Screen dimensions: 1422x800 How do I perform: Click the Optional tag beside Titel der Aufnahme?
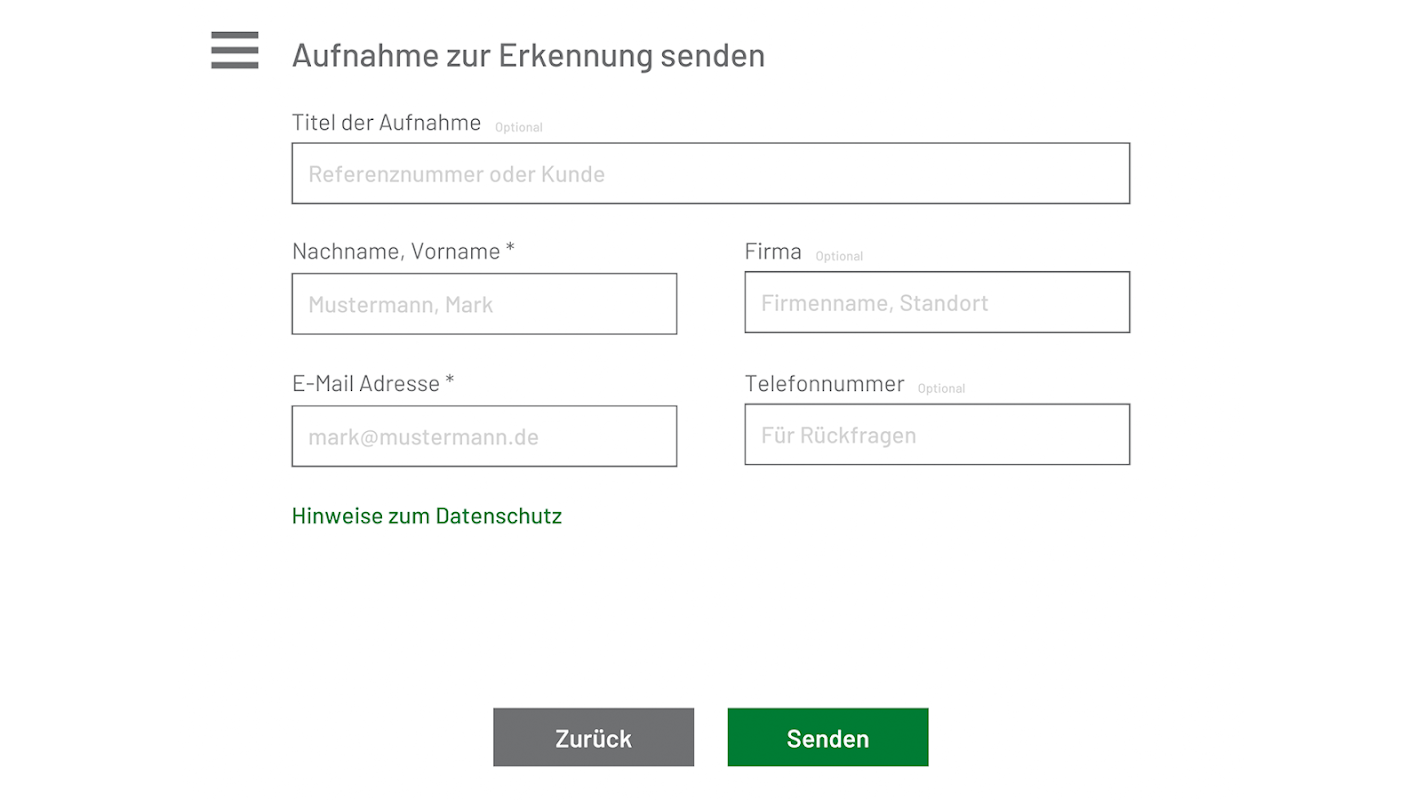(519, 128)
